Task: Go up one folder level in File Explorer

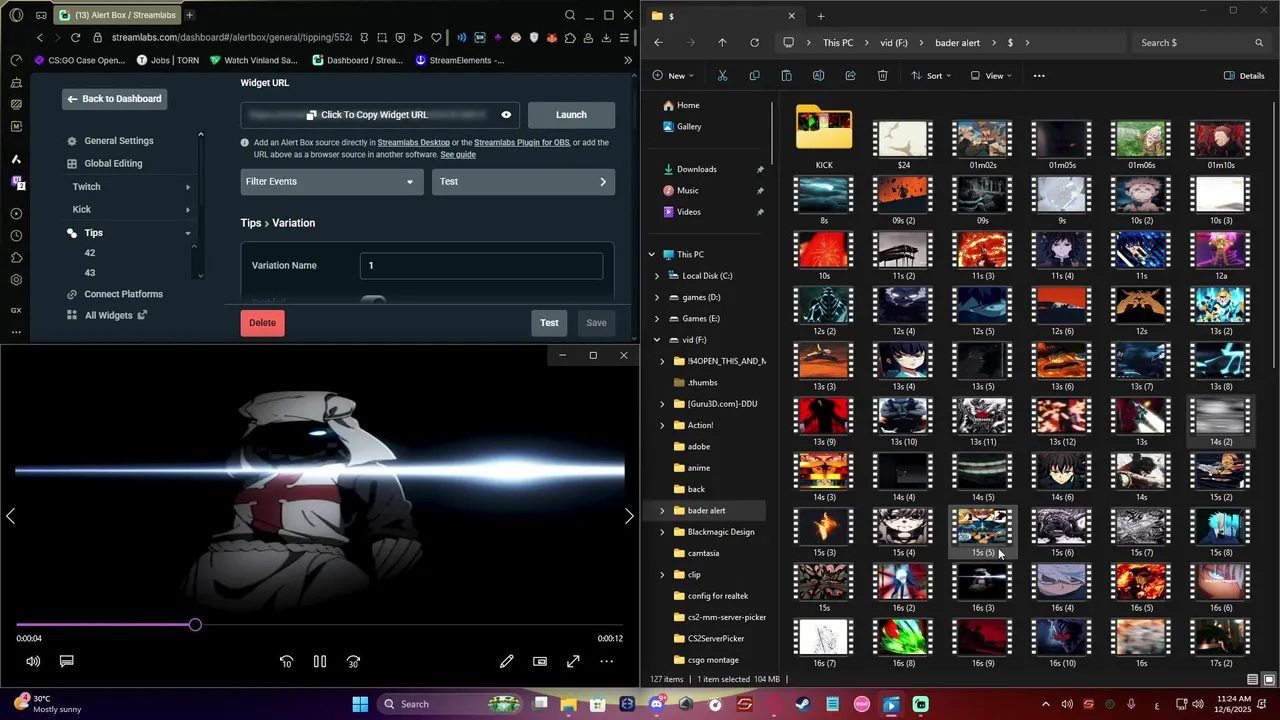Action: tap(722, 43)
